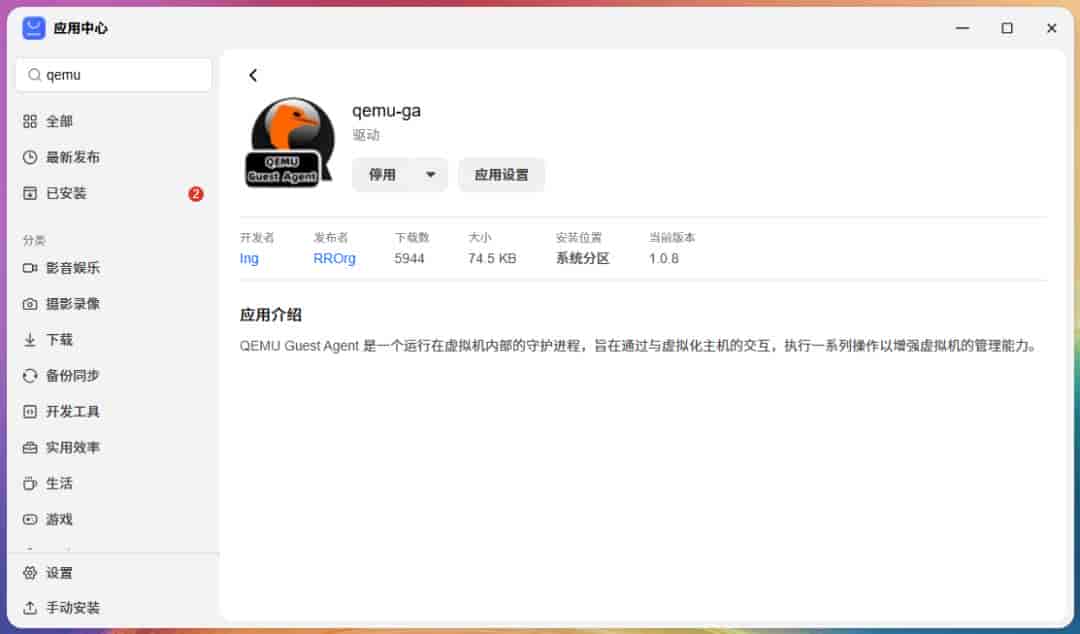Click the install location 系统分区

[583, 258]
